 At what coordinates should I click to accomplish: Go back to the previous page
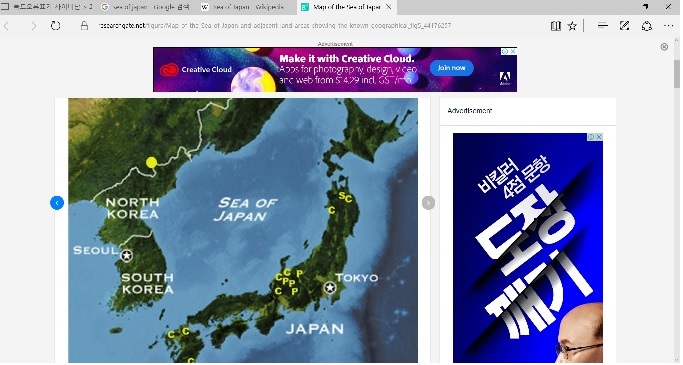pos(7,26)
